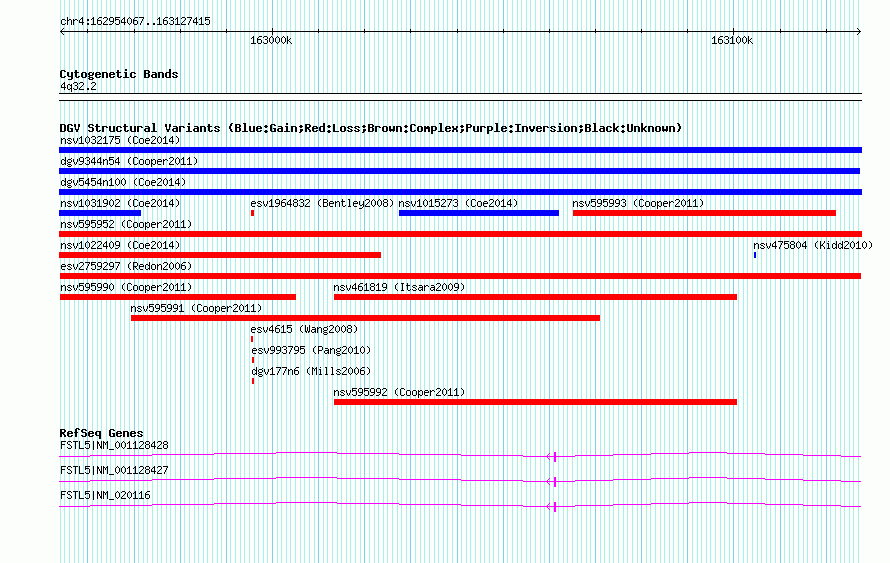This screenshot has height=563, width=890.
Task: Click the nsv1015273 (Coe2014) label
Action: [458, 203]
